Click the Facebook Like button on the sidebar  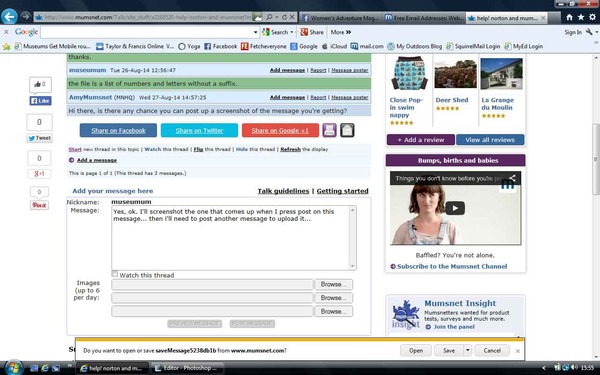click(x=40, y=101)
